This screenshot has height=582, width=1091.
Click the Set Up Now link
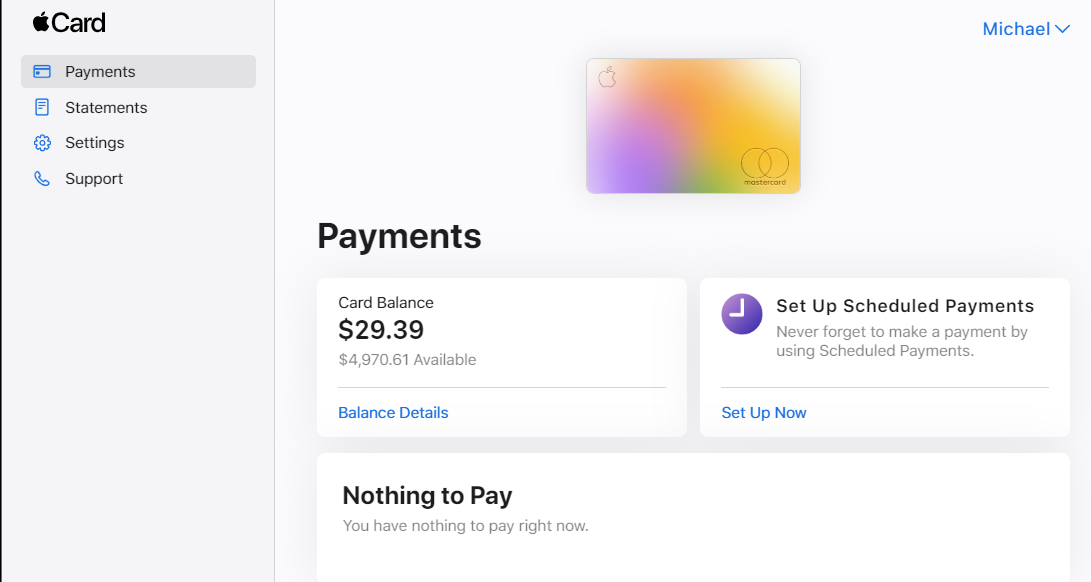764,413
